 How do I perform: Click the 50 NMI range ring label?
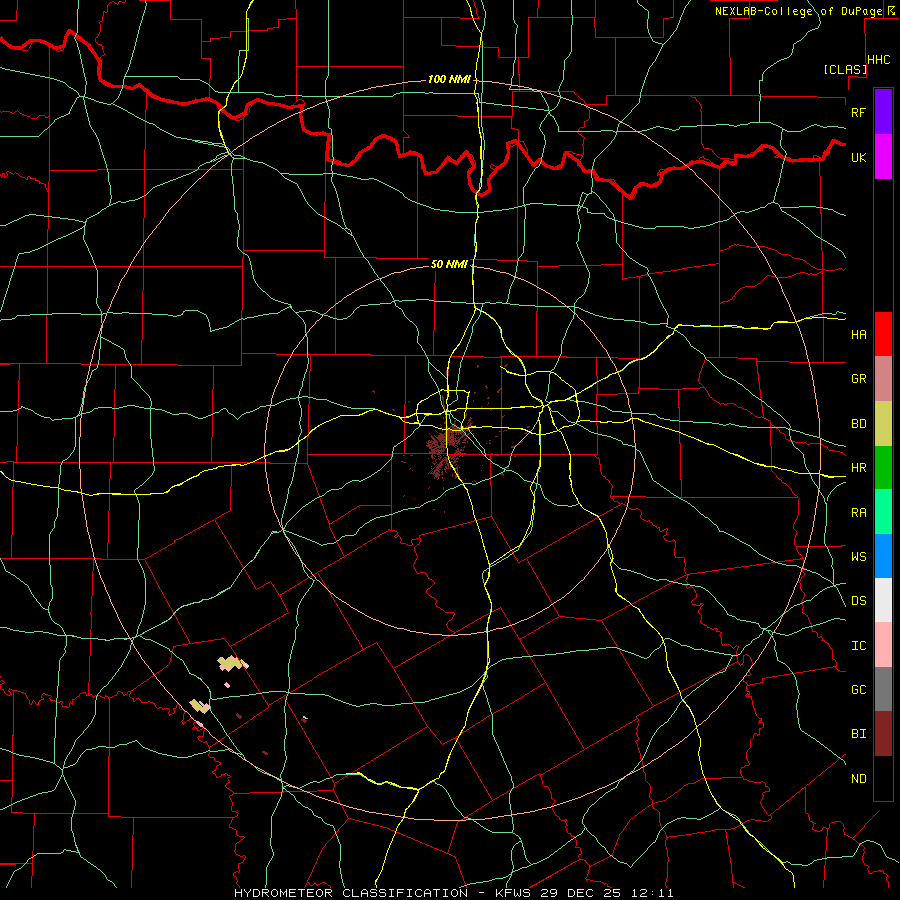click(x=449, y=264)
